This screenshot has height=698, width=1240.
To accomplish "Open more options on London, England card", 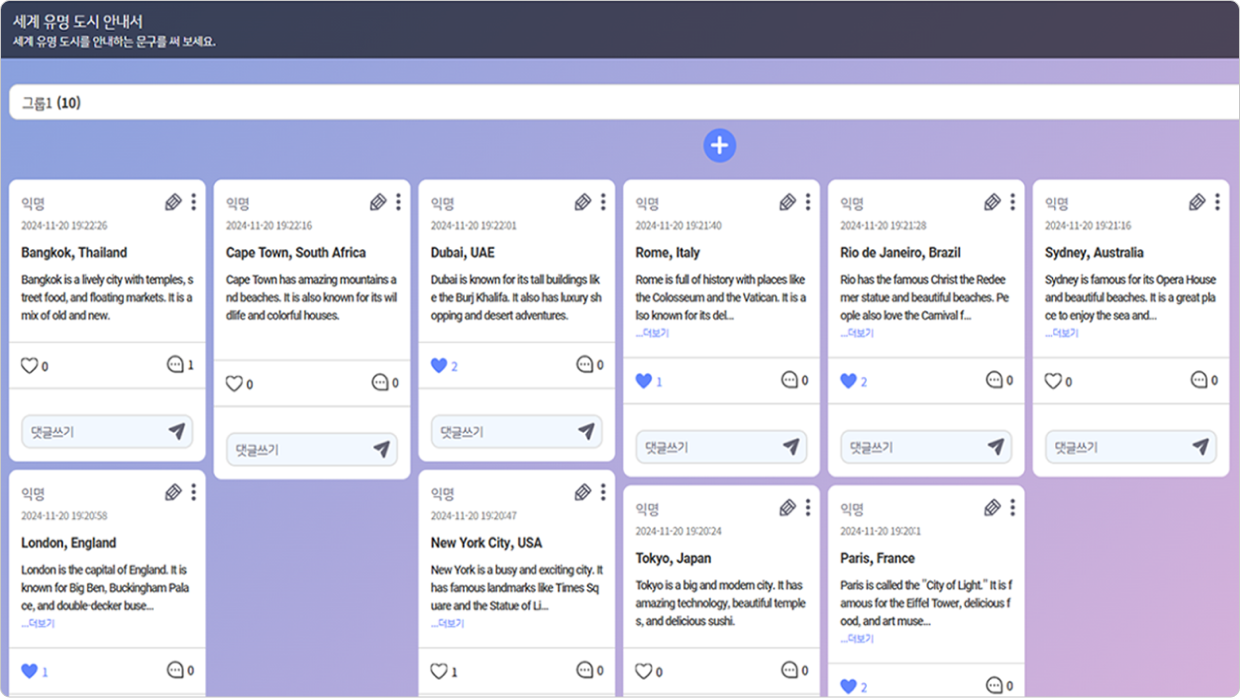I will click(193, 493).
